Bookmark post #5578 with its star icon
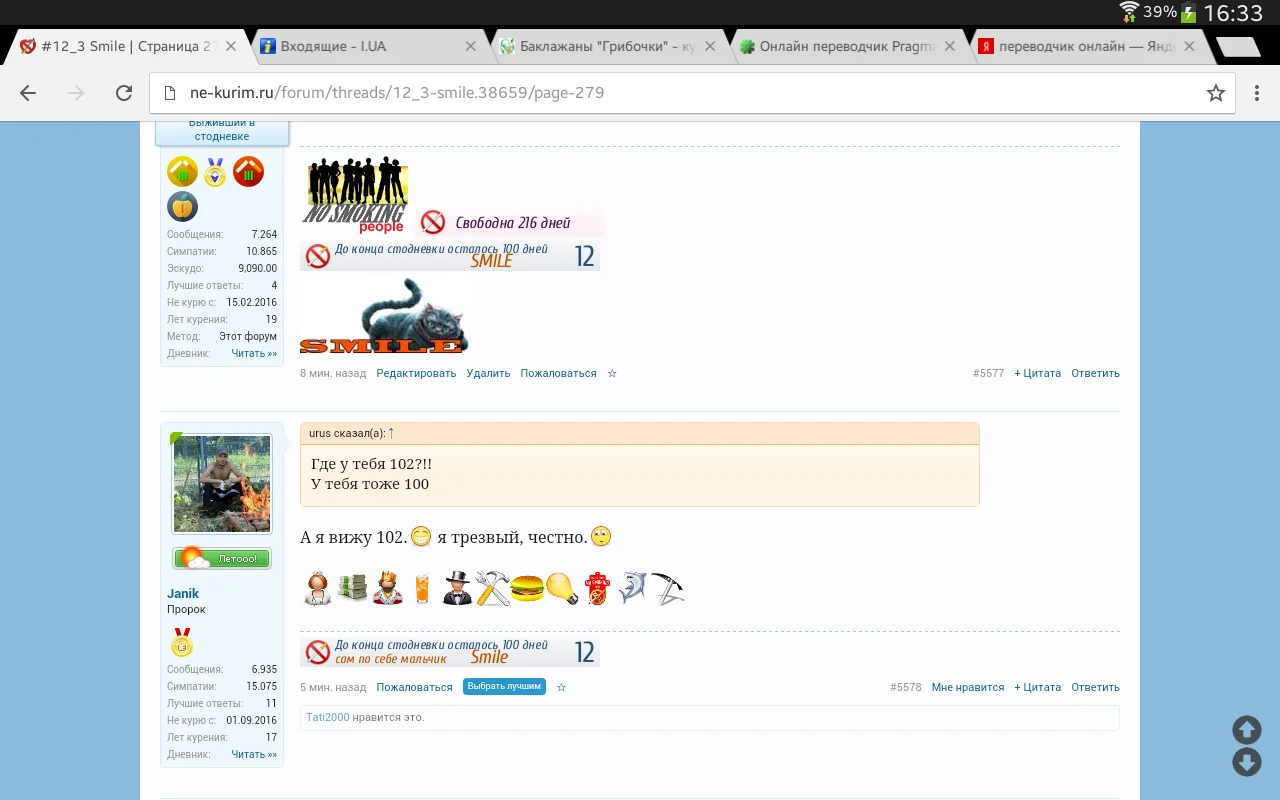Viewport: 1280px width, 800px height. [x=561, y=687]
